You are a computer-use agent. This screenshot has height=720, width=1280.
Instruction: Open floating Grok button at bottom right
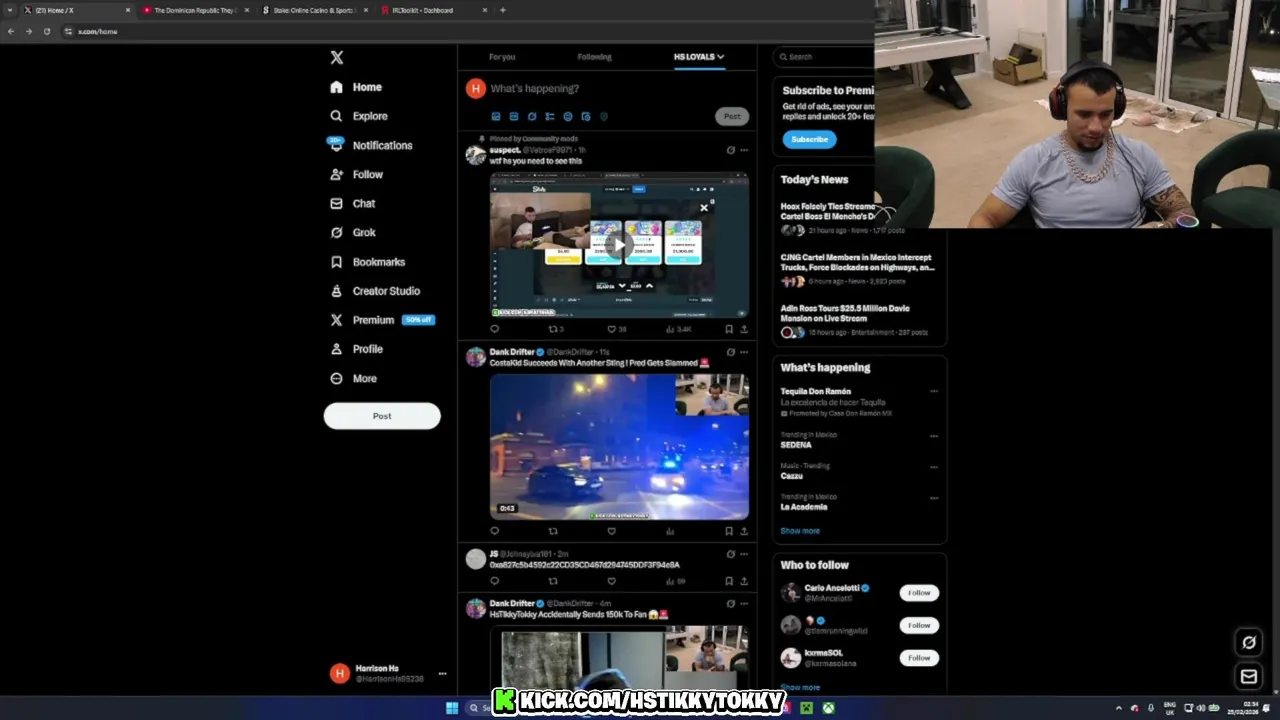pos(1249,642)
